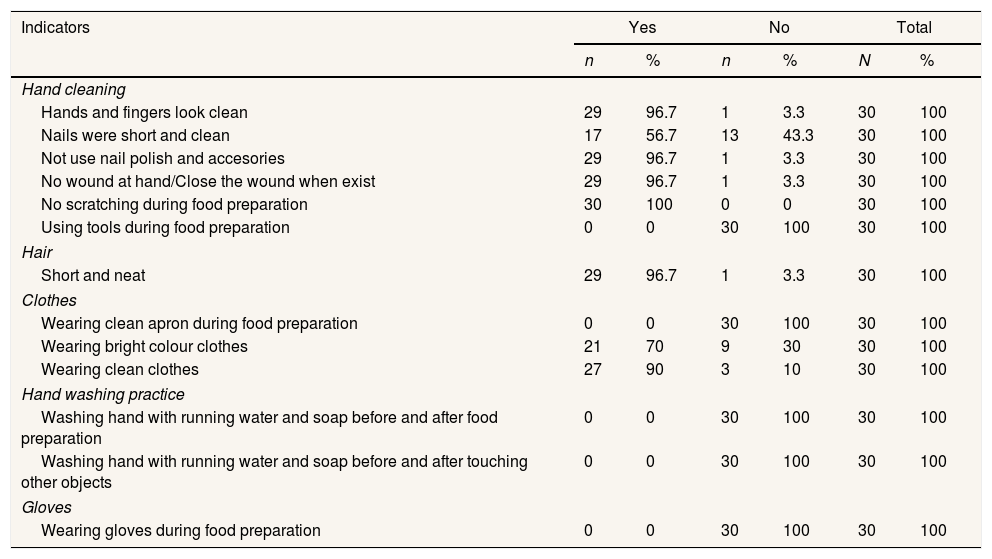992x559 pixels.
Task: Click the No column group header
Action: click(779, 28)
